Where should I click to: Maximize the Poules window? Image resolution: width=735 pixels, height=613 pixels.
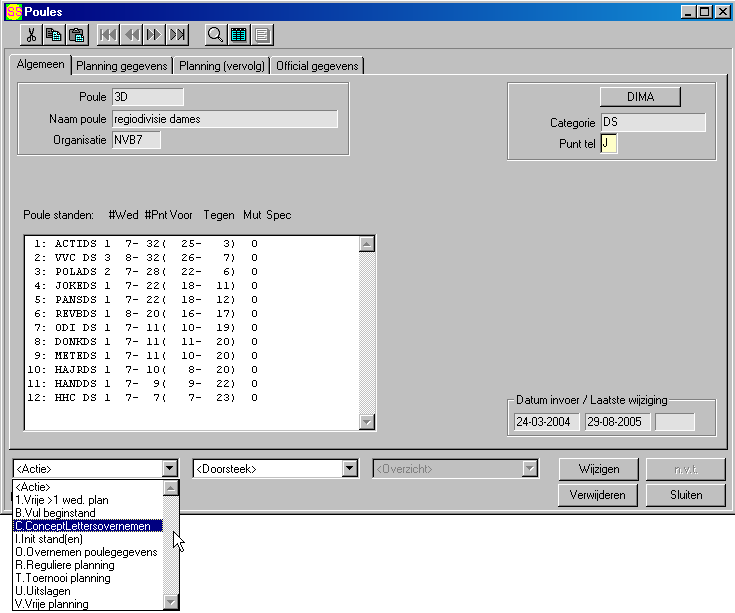pyautogui.click(x=704, y=12)
